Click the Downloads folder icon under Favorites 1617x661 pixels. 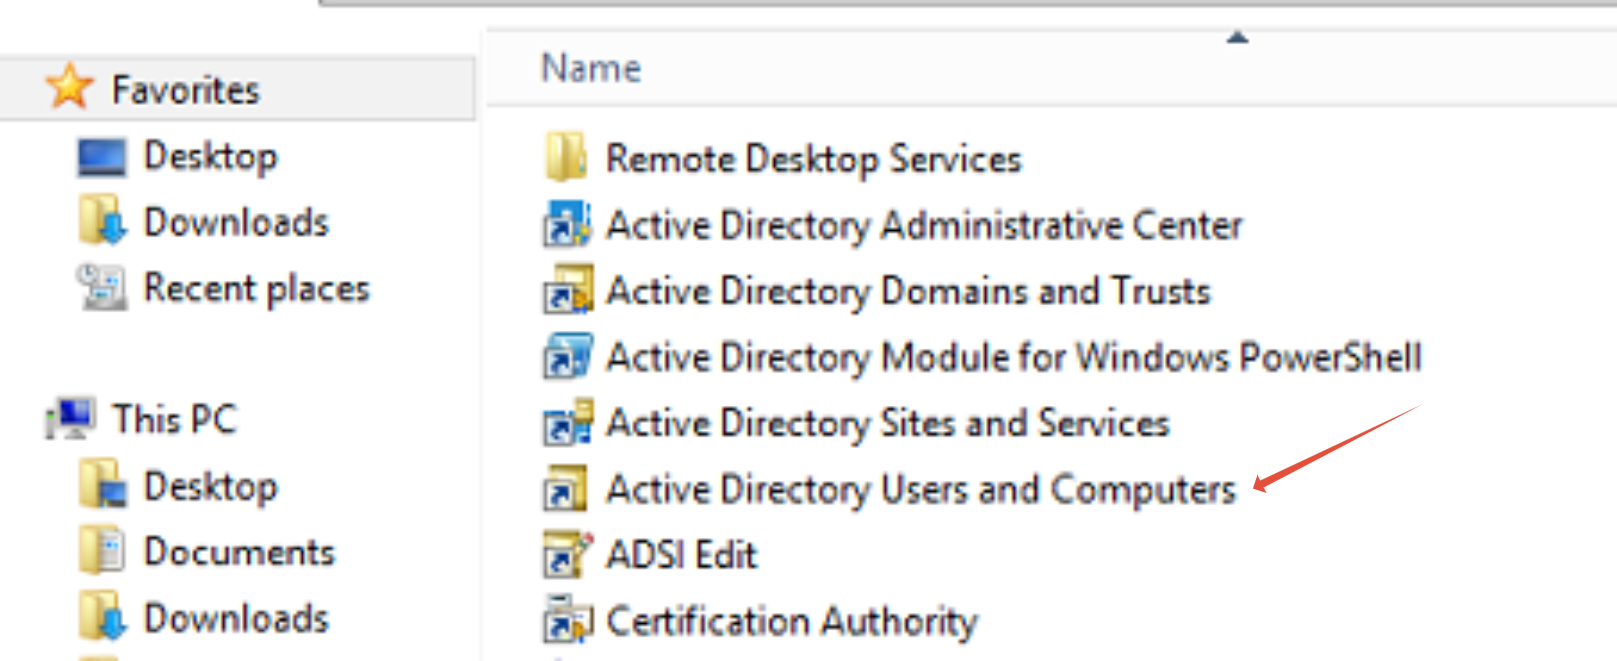click(103, 221)
